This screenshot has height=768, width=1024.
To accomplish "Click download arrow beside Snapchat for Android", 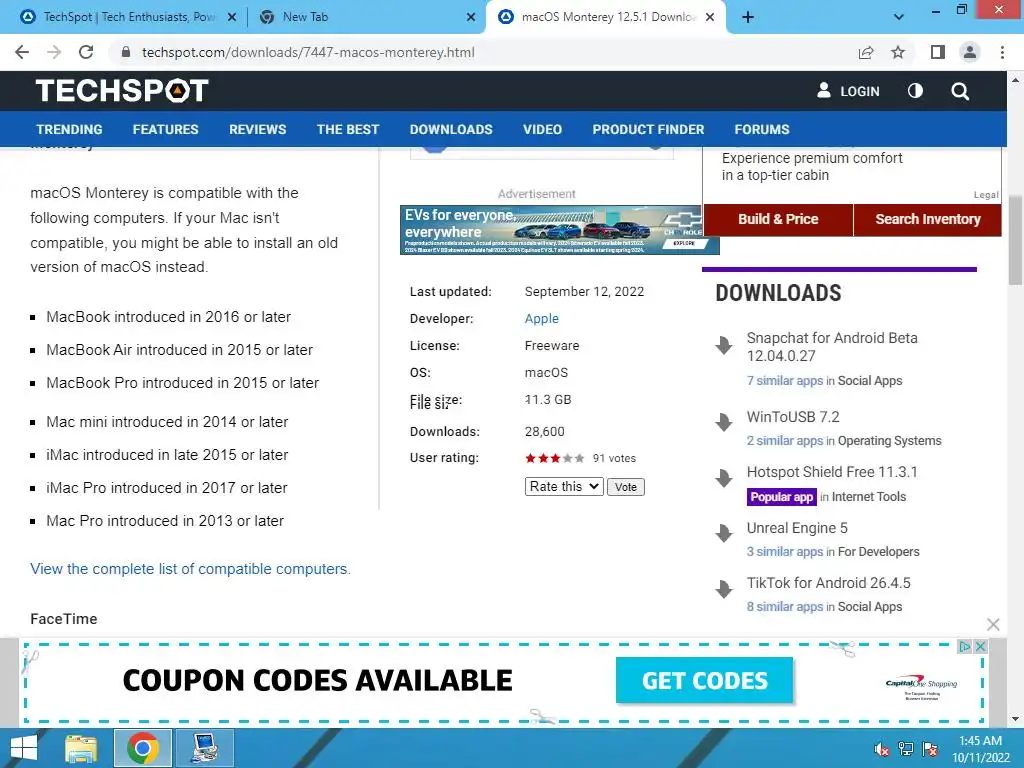I will [724, 345].
